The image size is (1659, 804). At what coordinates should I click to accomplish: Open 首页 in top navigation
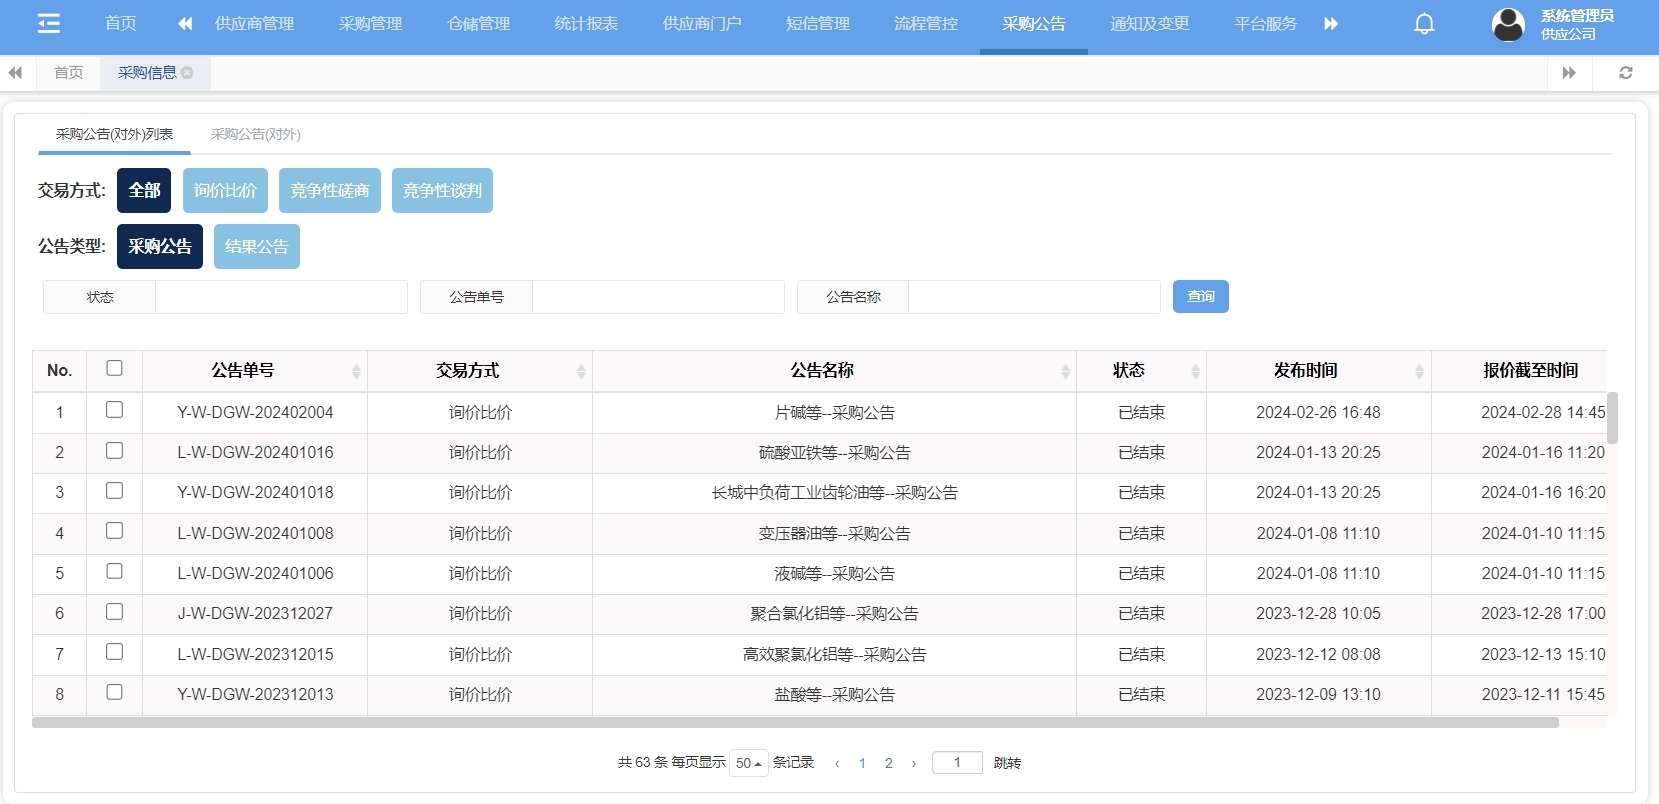point(121,24)
